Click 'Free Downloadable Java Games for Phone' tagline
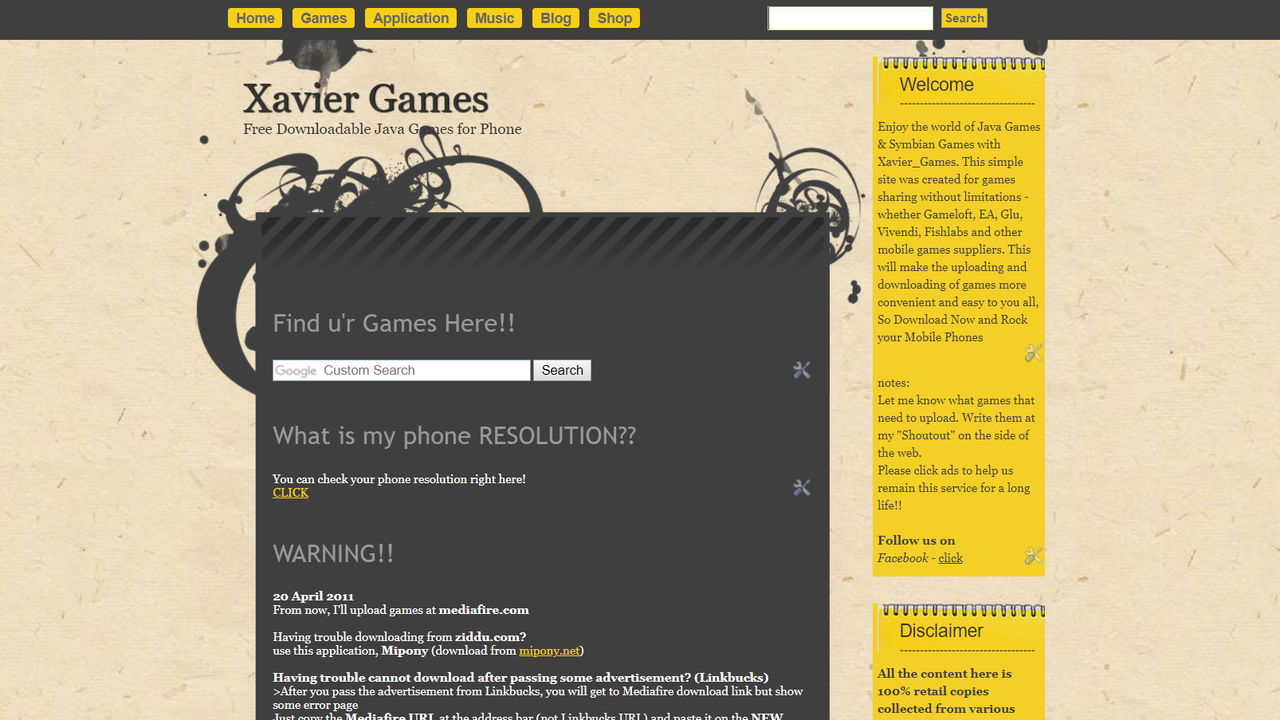This screenshot has width=1280, height=720. (382, 129)
